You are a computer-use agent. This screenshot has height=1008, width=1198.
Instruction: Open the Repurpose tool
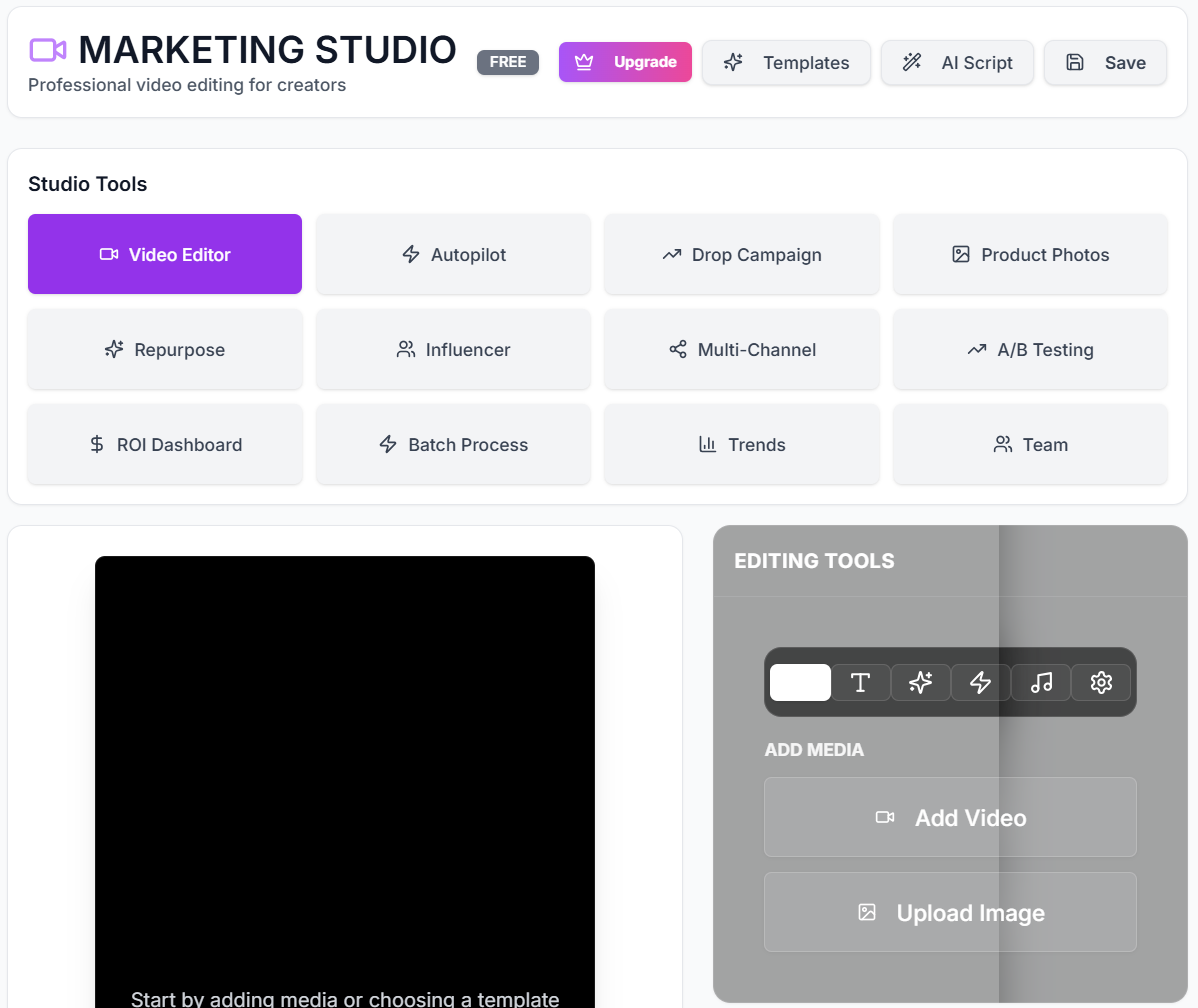[164, 349]
